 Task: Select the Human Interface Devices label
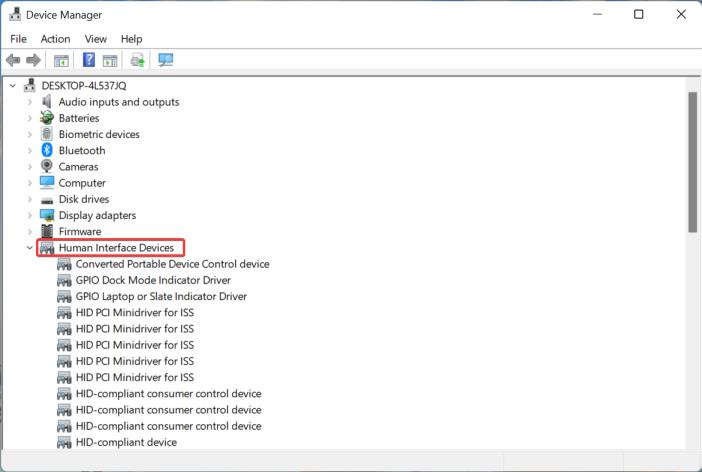[116, 248]
